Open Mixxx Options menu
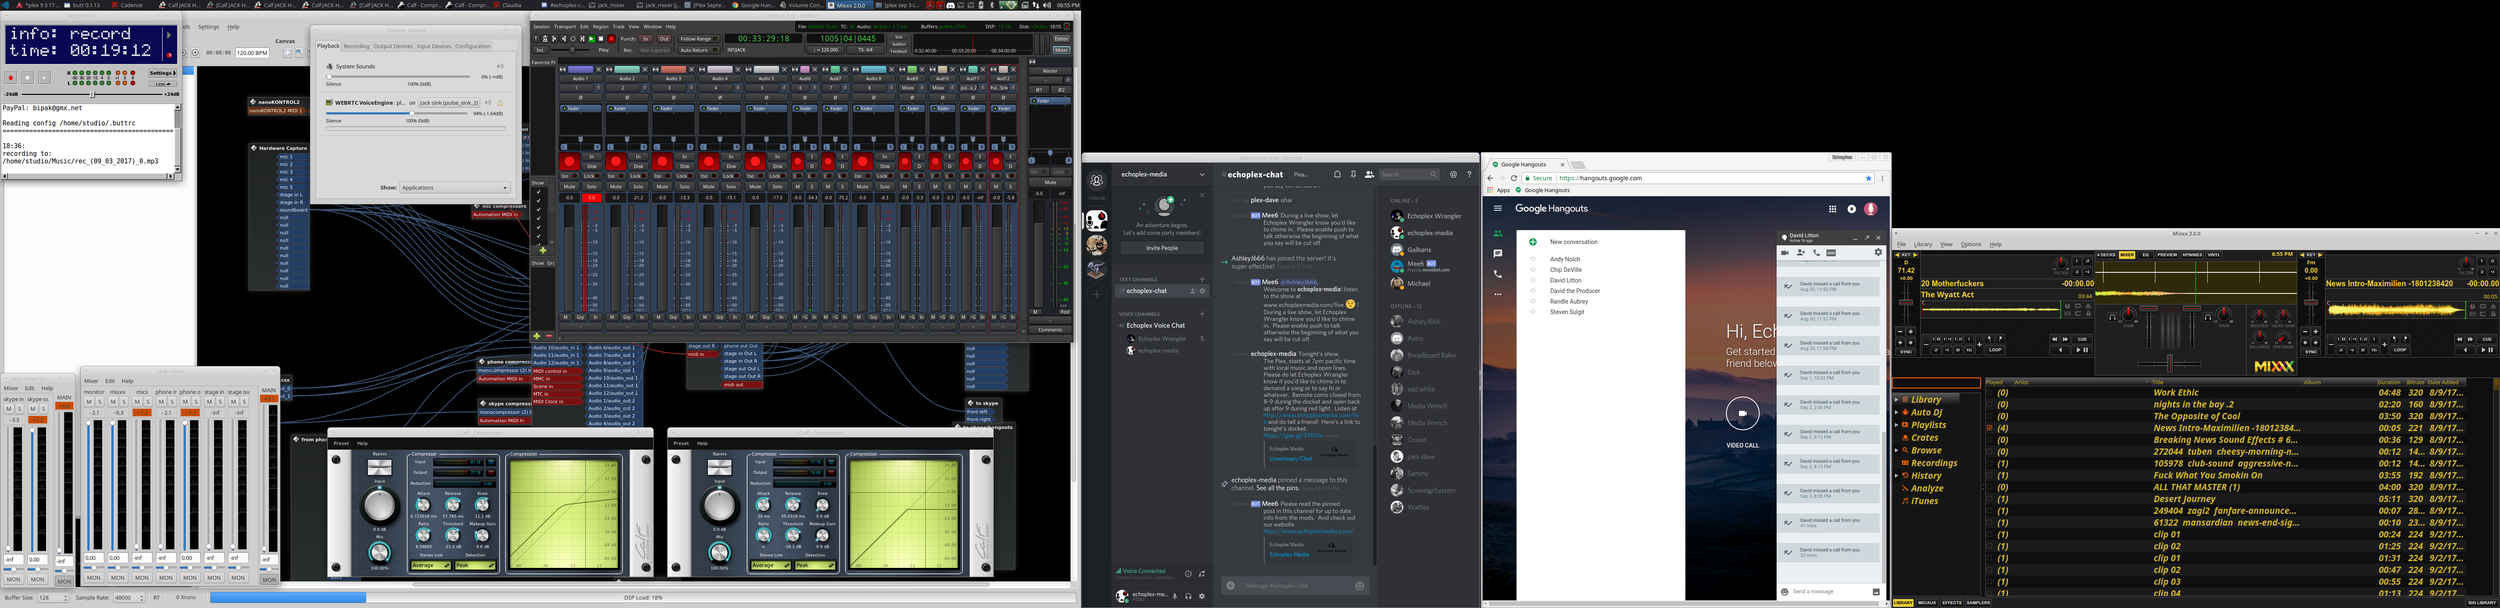Viewport: 2500px width, 608px height. (x=1971, y=244)
